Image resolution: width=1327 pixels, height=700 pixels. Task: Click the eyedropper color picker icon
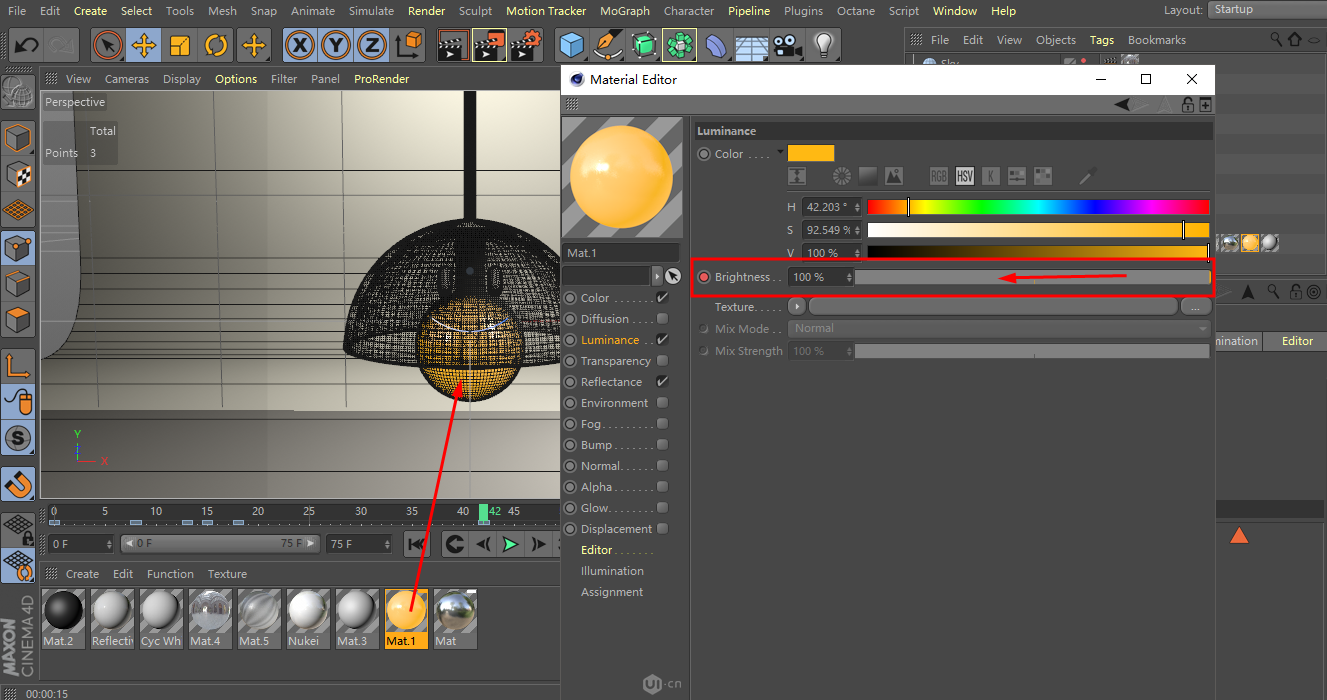coord(1089,176)
